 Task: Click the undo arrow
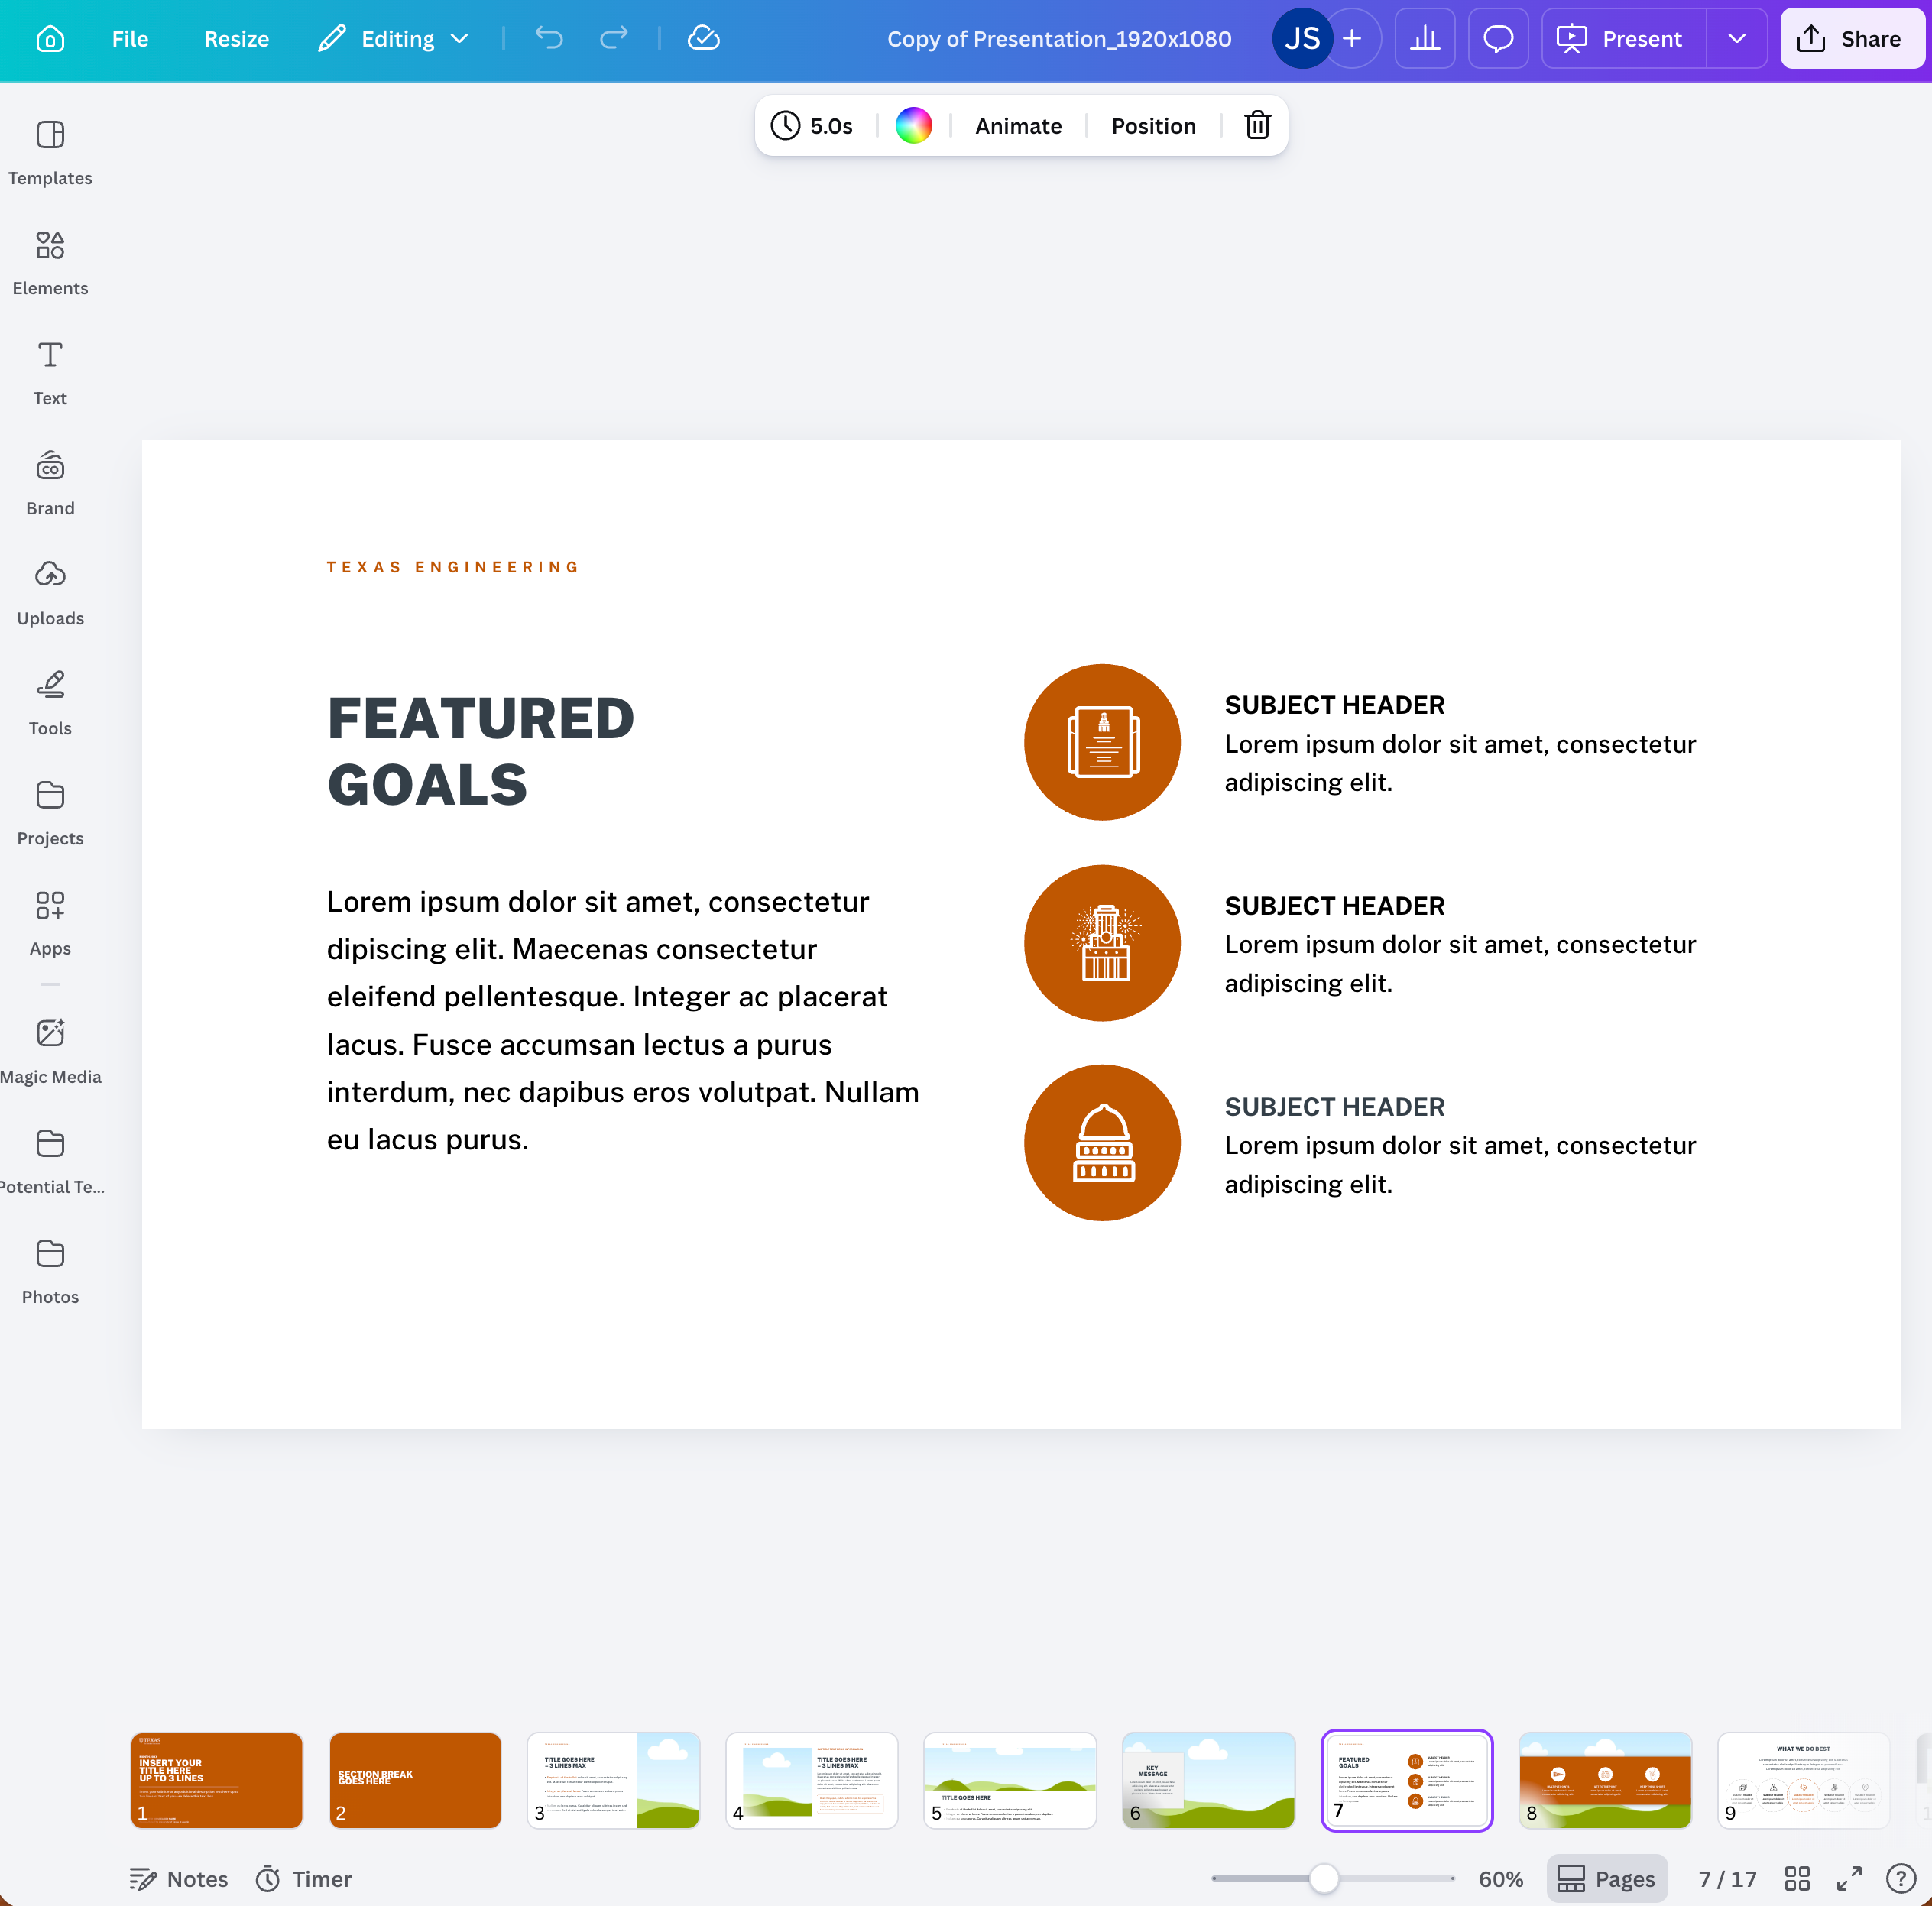[x=549, y=38]
